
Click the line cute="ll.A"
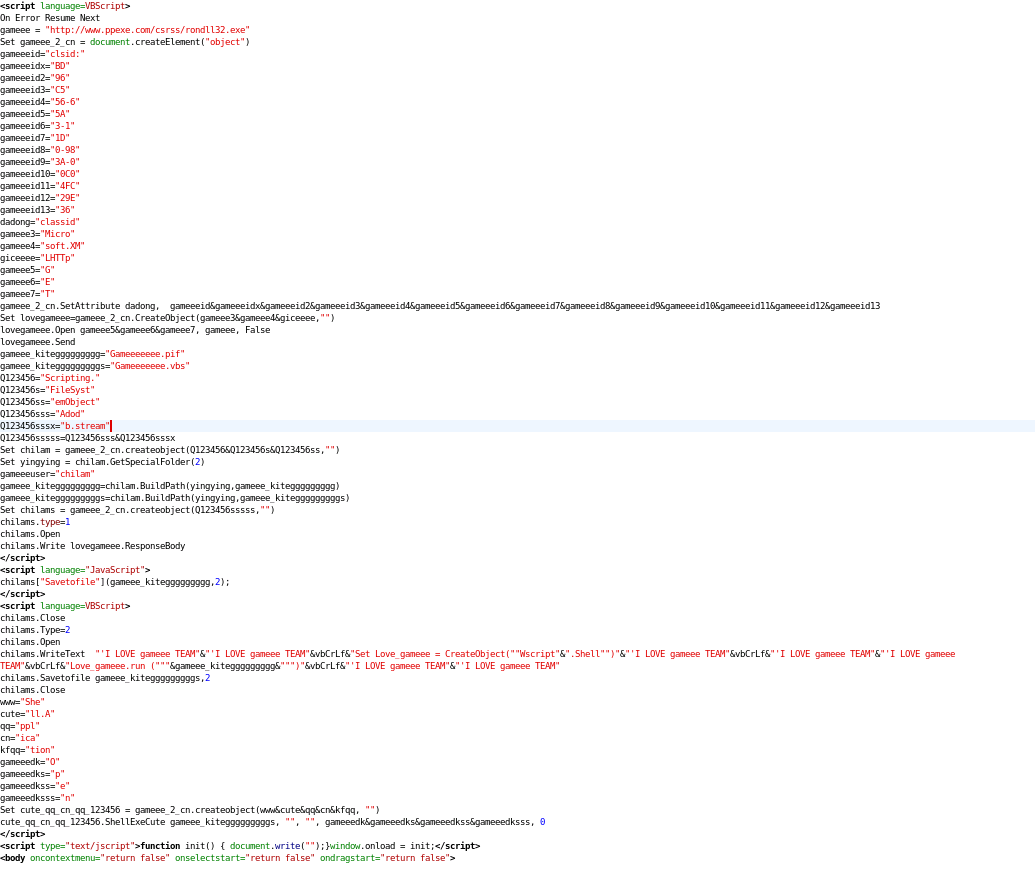coord(28,713)
